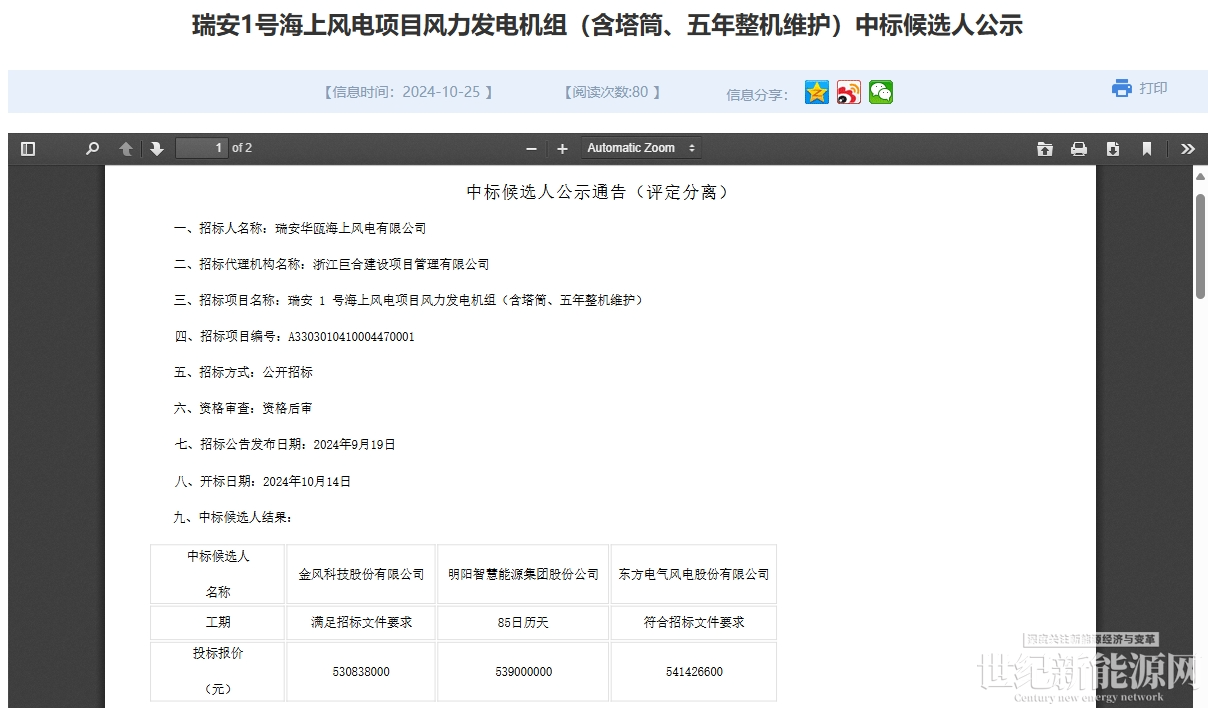Click the 投标报价（元） row header cell
Viewport: 1208px width, 708px height.
click(218, 671)
